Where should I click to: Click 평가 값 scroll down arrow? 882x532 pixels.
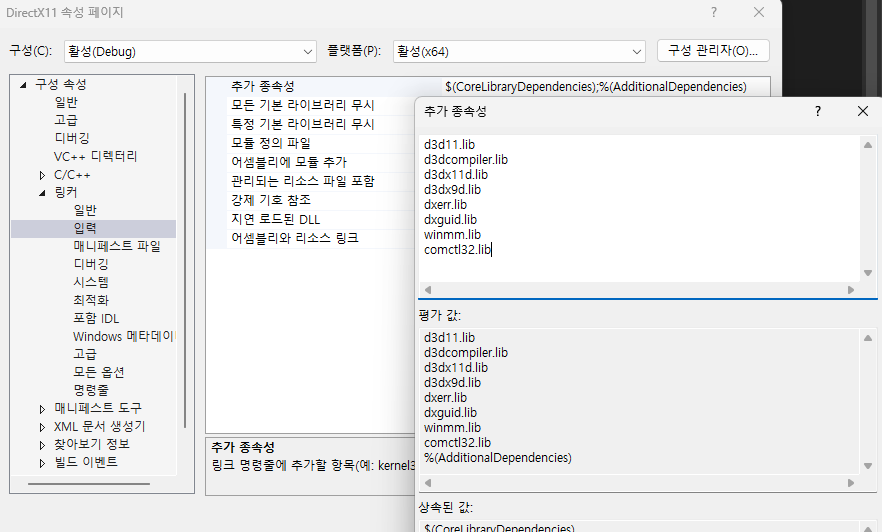pyautogui.click(x=868, y=466)
